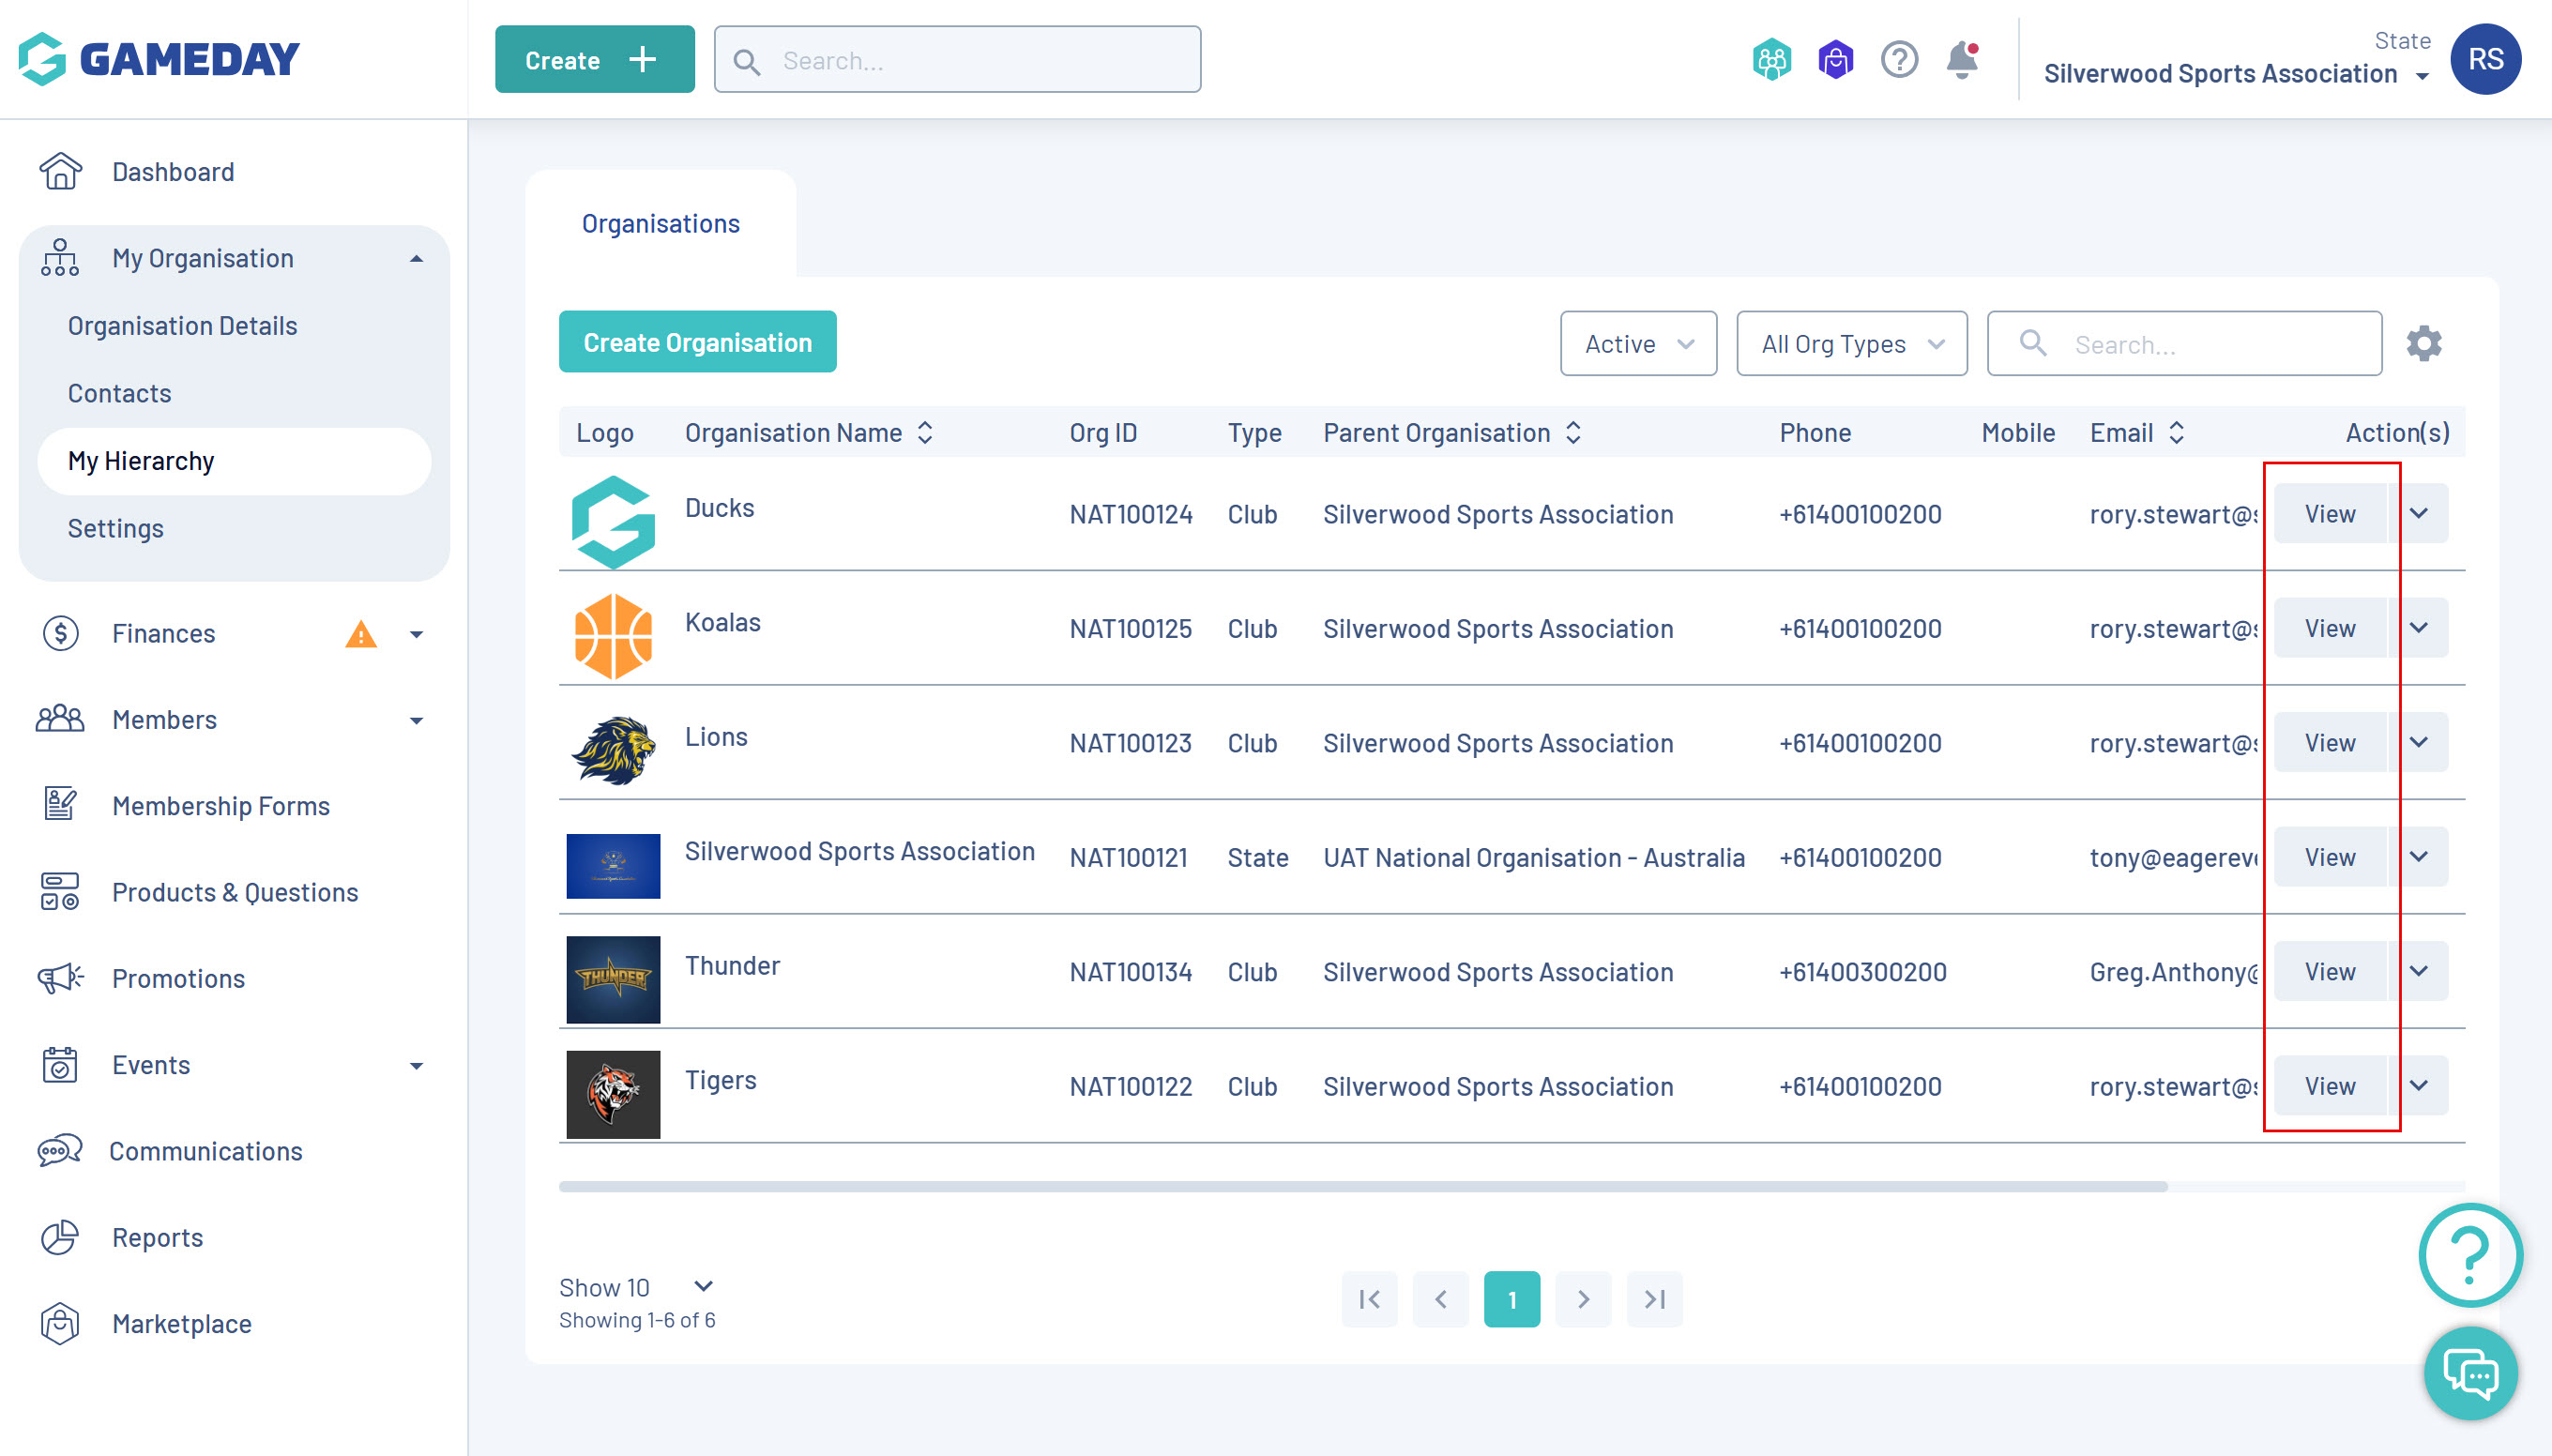2552x1456 pixels.
Task: Click the Create Organisation button
Action: coord(697,343)
